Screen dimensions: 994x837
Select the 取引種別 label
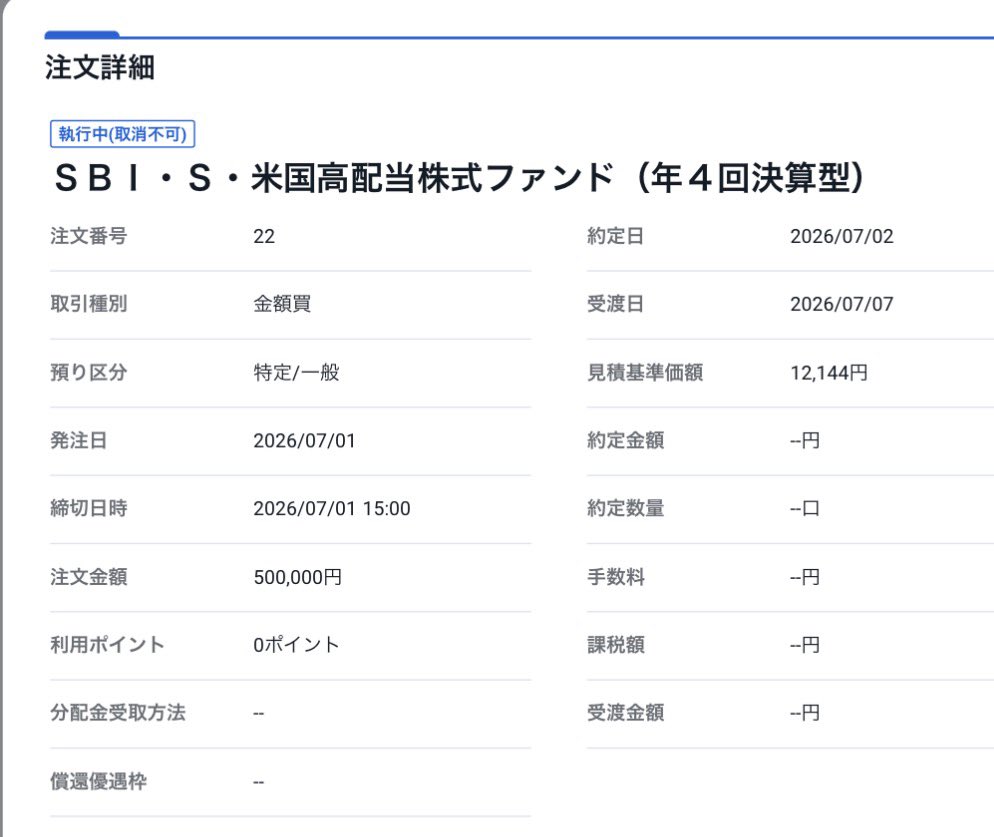(x=89, y=304)
